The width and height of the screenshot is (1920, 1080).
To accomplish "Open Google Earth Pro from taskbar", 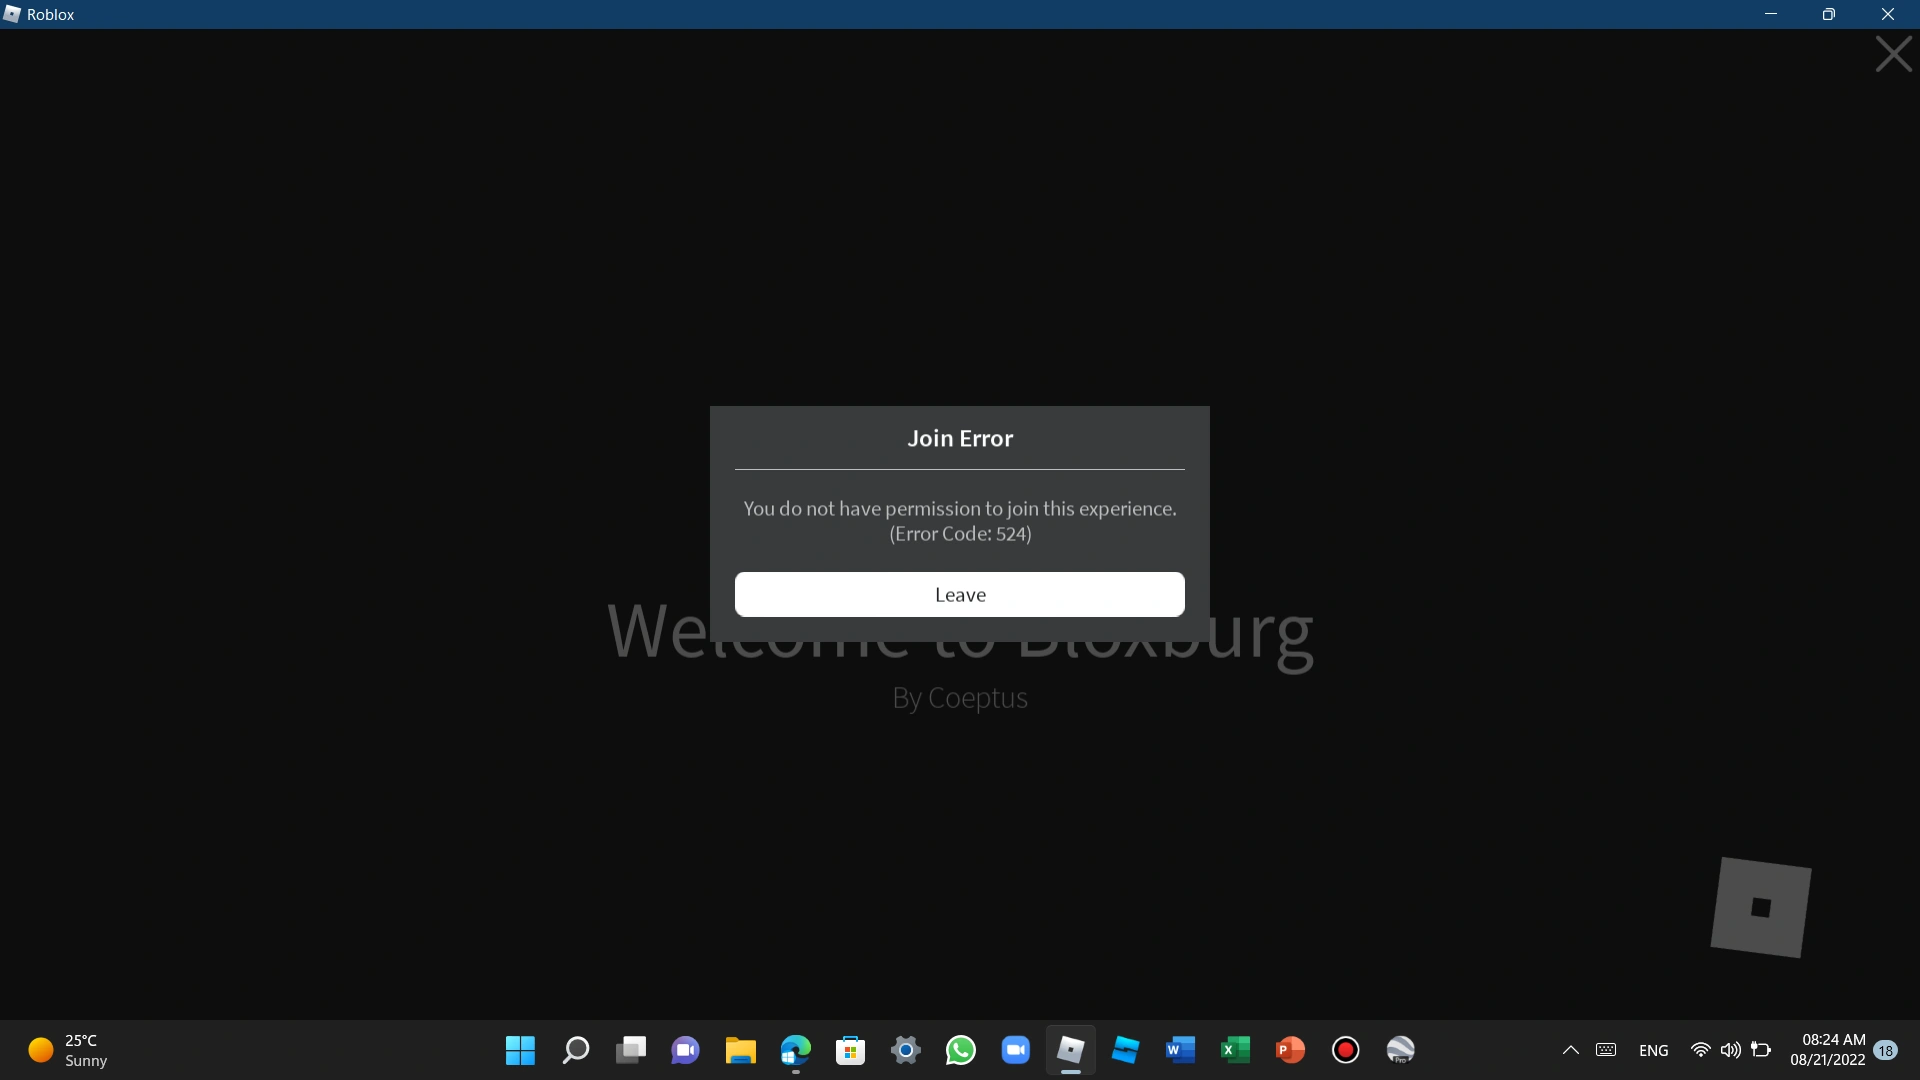I will point(1400,1050).
